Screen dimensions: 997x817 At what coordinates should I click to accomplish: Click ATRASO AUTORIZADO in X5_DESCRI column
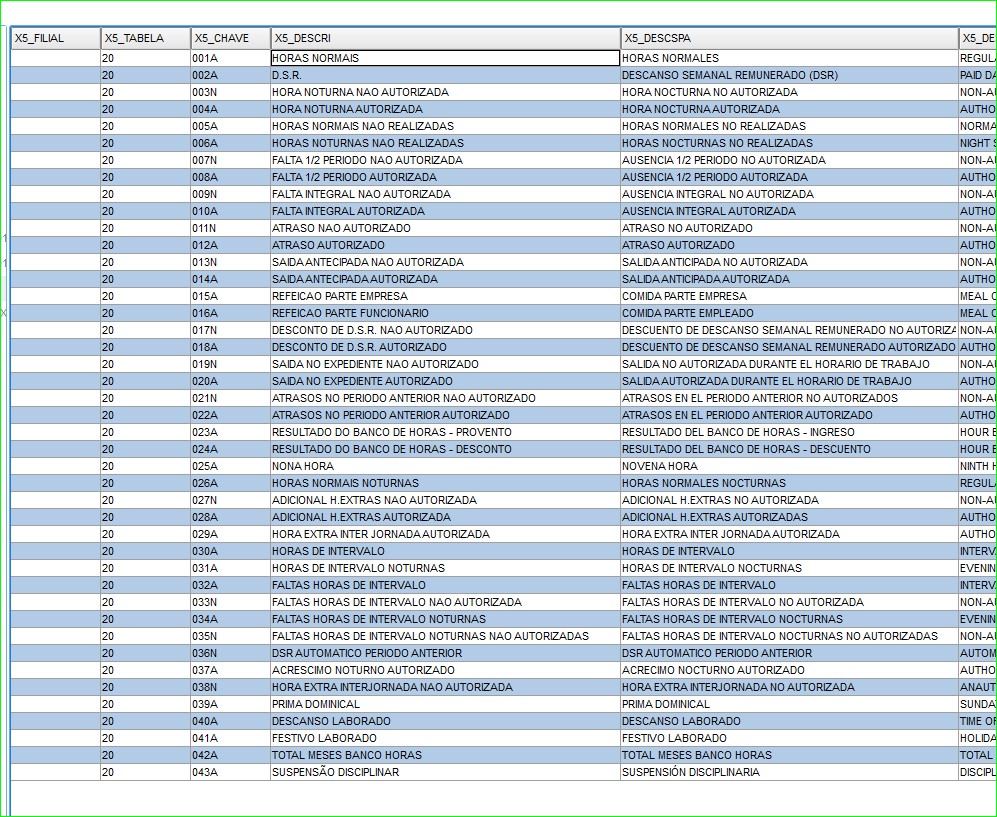click(x=446, y=245)
